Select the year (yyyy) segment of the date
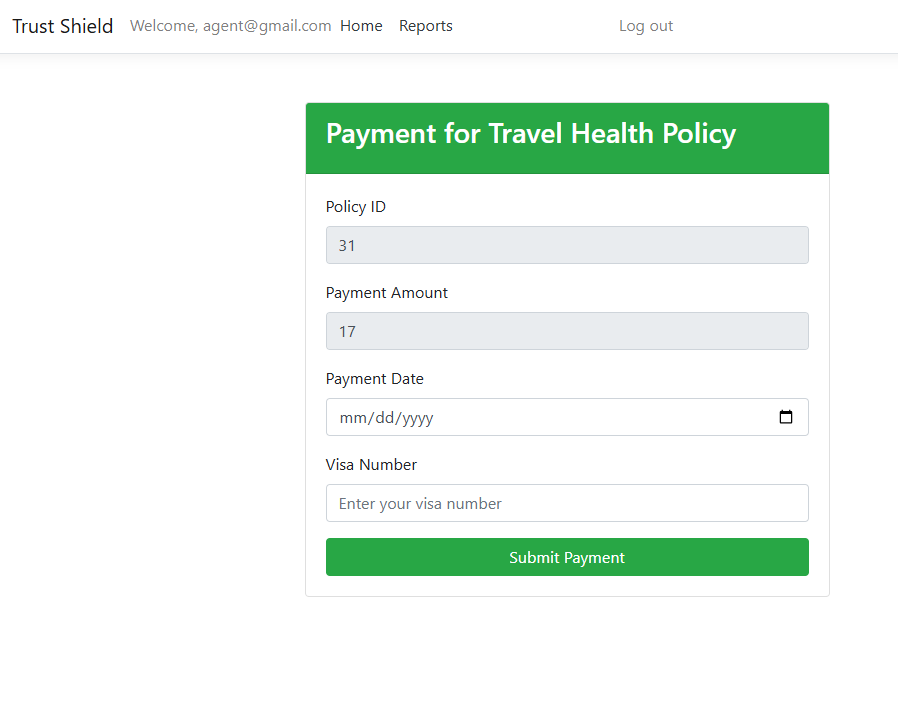This screenshot has height=715, width=898. 416,418
